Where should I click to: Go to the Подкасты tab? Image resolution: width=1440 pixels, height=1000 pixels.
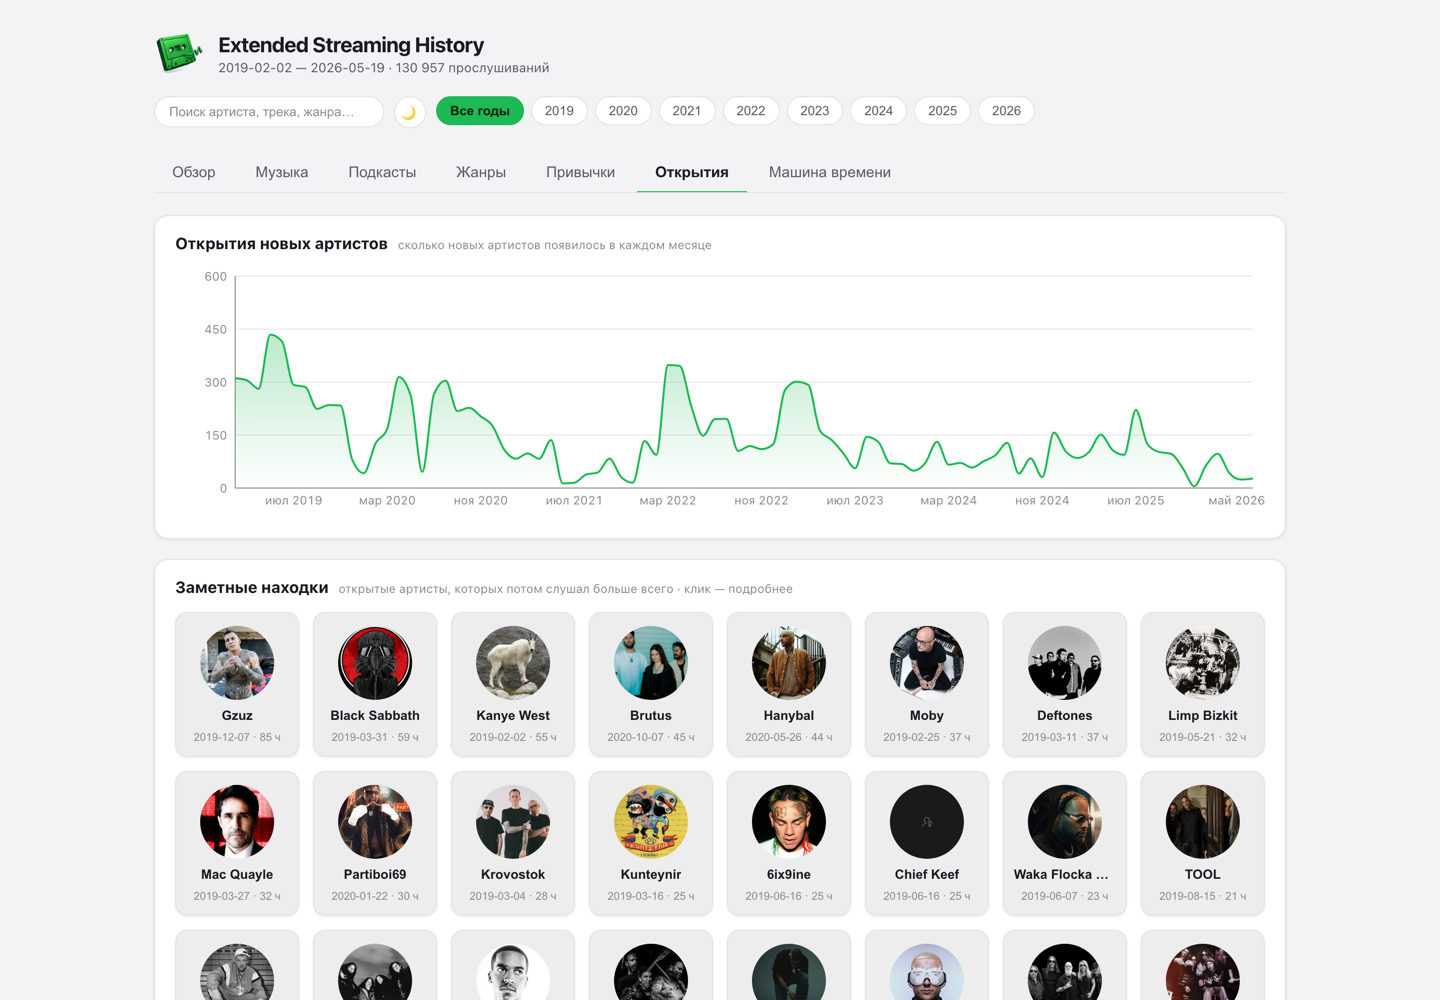[382, 172]
